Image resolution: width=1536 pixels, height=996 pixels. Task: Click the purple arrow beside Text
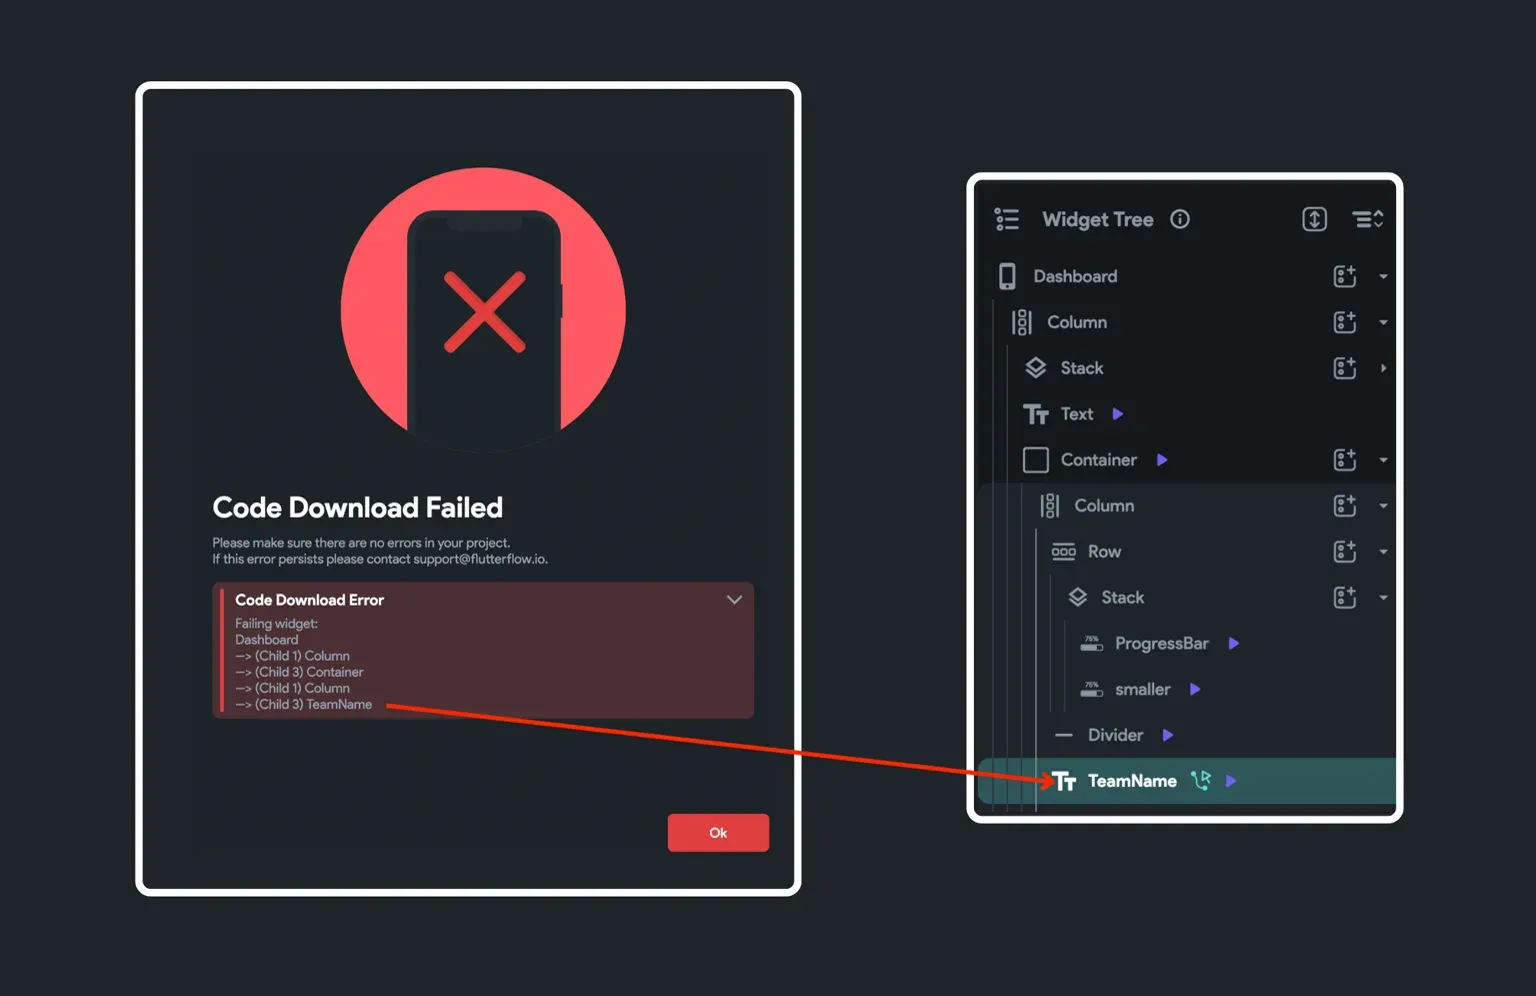tap(1118, 414)
